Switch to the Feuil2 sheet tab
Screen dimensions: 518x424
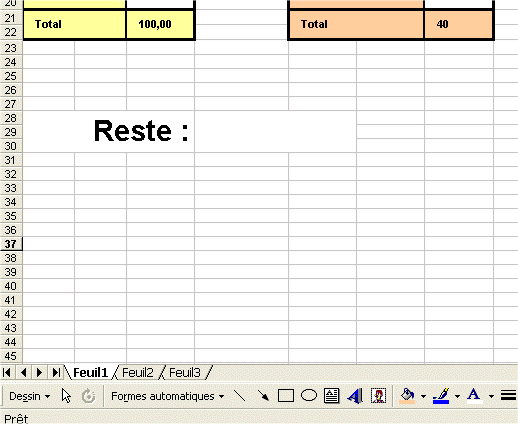pyautogui.click(x=137, y=373)
